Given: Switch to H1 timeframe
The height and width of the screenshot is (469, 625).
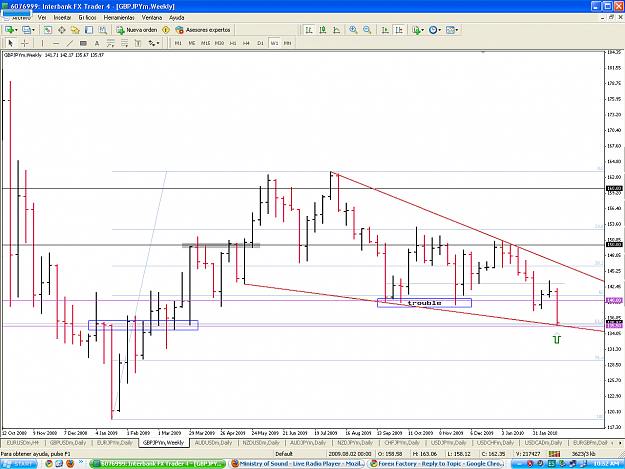Looking at the screenshot, I should (x=233, y=43).
